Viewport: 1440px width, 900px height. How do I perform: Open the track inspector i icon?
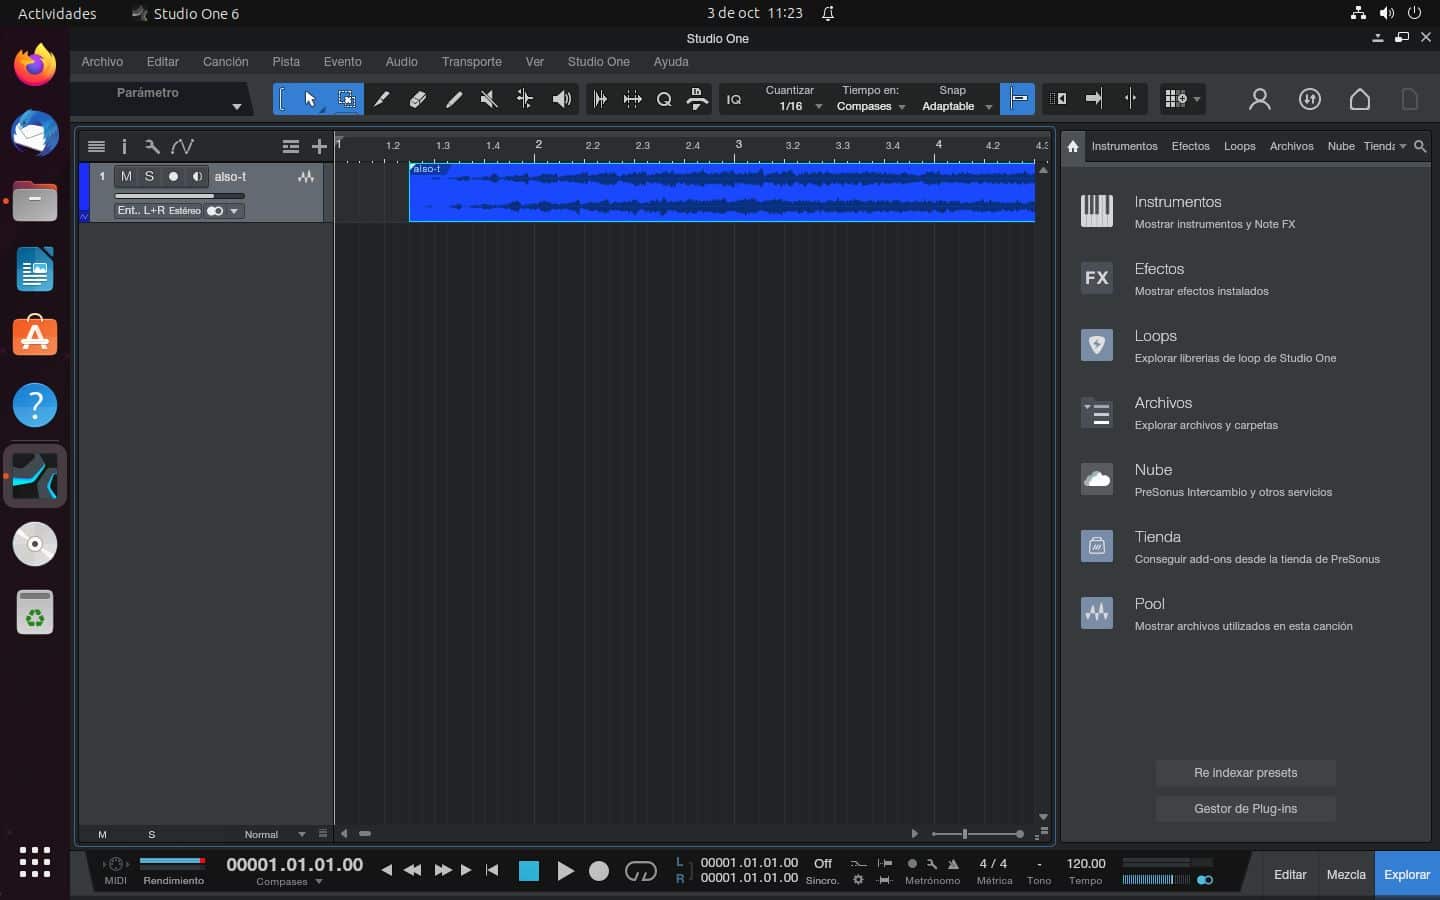(124, 146)
